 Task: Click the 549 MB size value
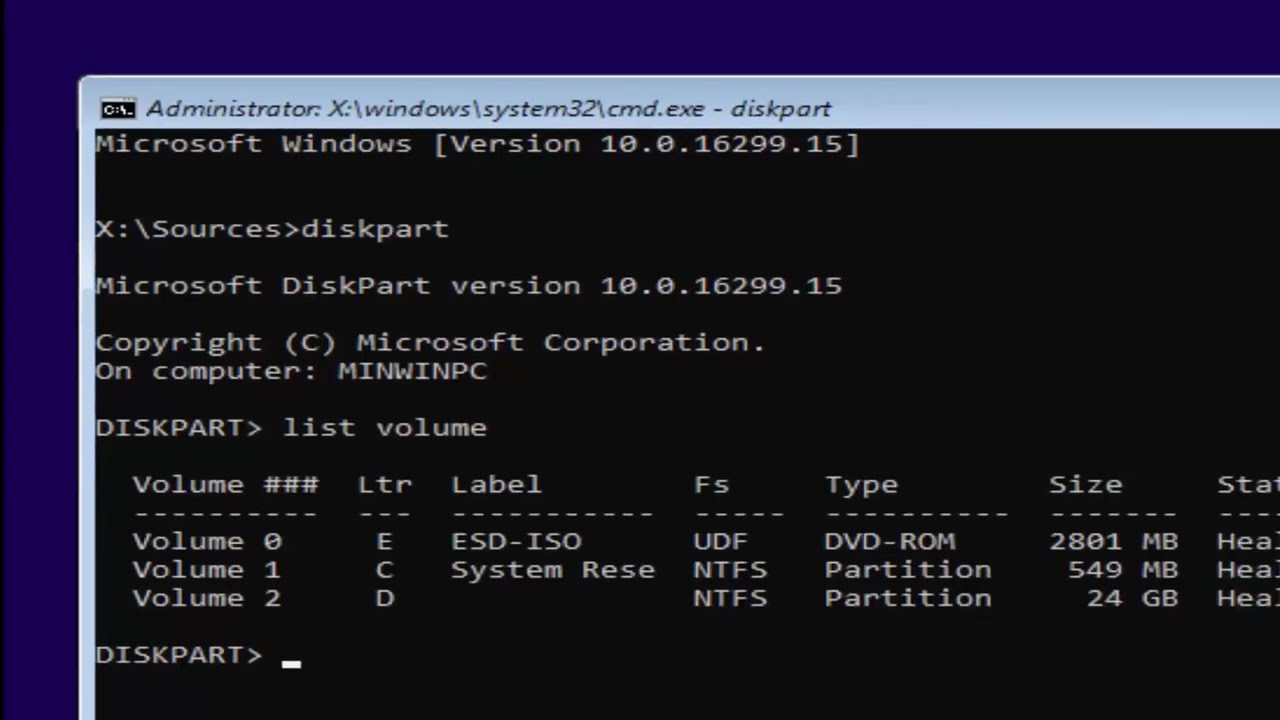[1123, 569]
